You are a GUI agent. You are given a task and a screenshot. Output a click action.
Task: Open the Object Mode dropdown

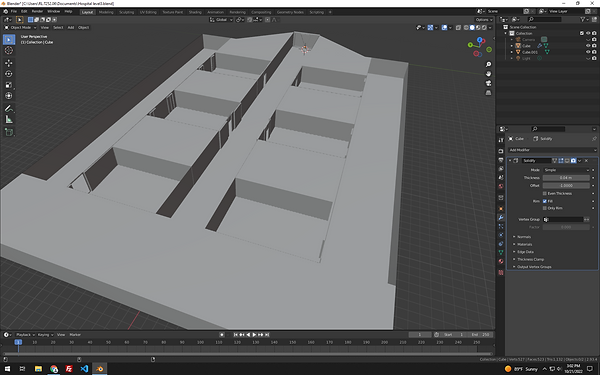tap(20, 28)
